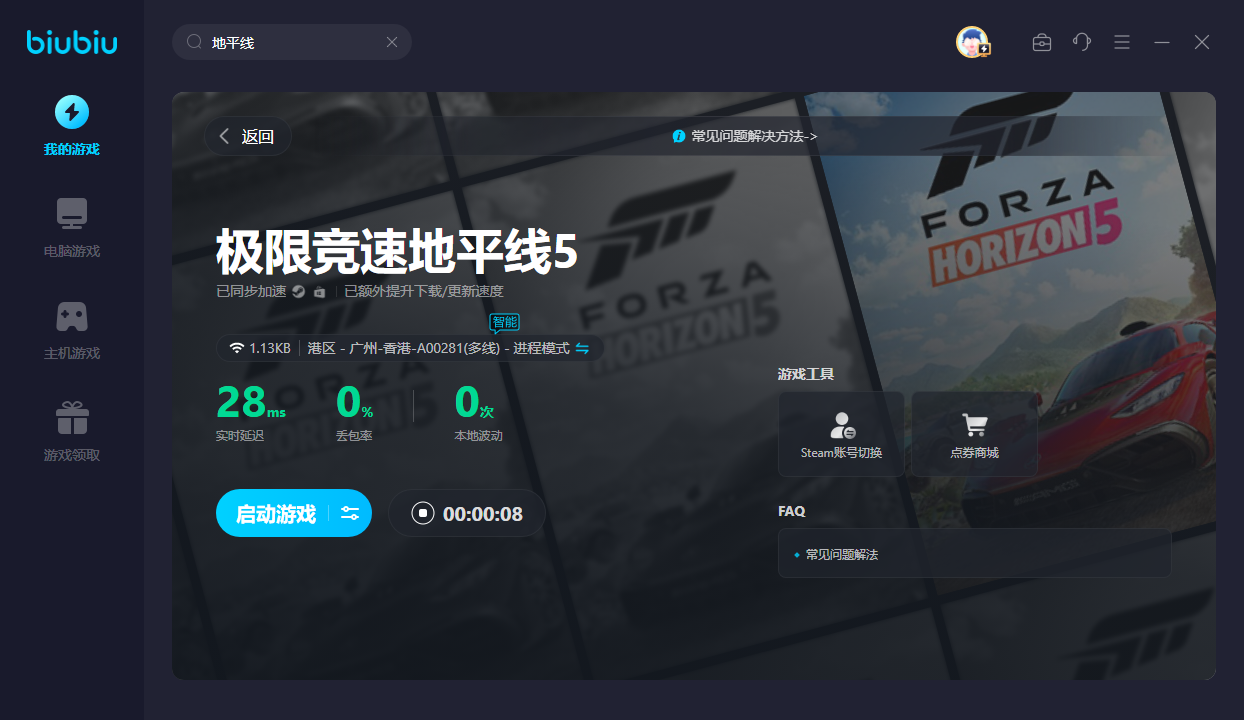
Task: Go back with the 返回 button
Action: (x=248, y=137)
